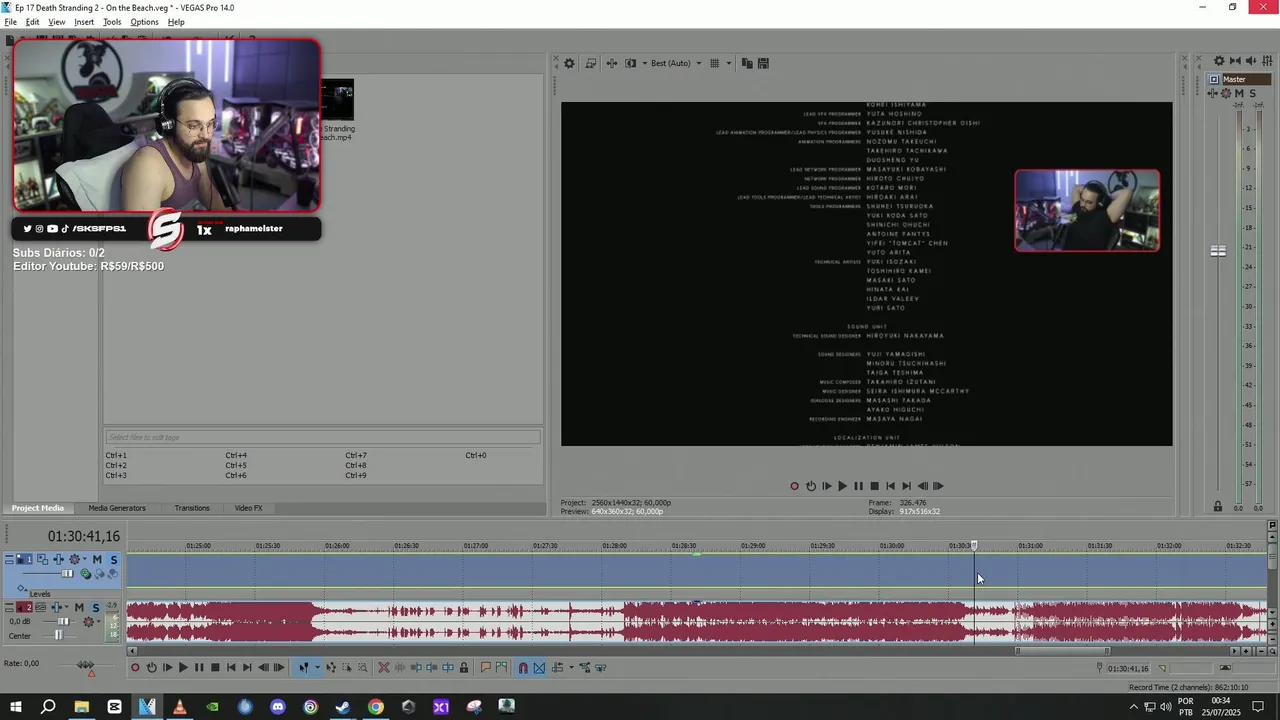This screenshot has width=1280, height=720.
Task: Toggle preview overlays grid icon
Action: tap(714, 63)
